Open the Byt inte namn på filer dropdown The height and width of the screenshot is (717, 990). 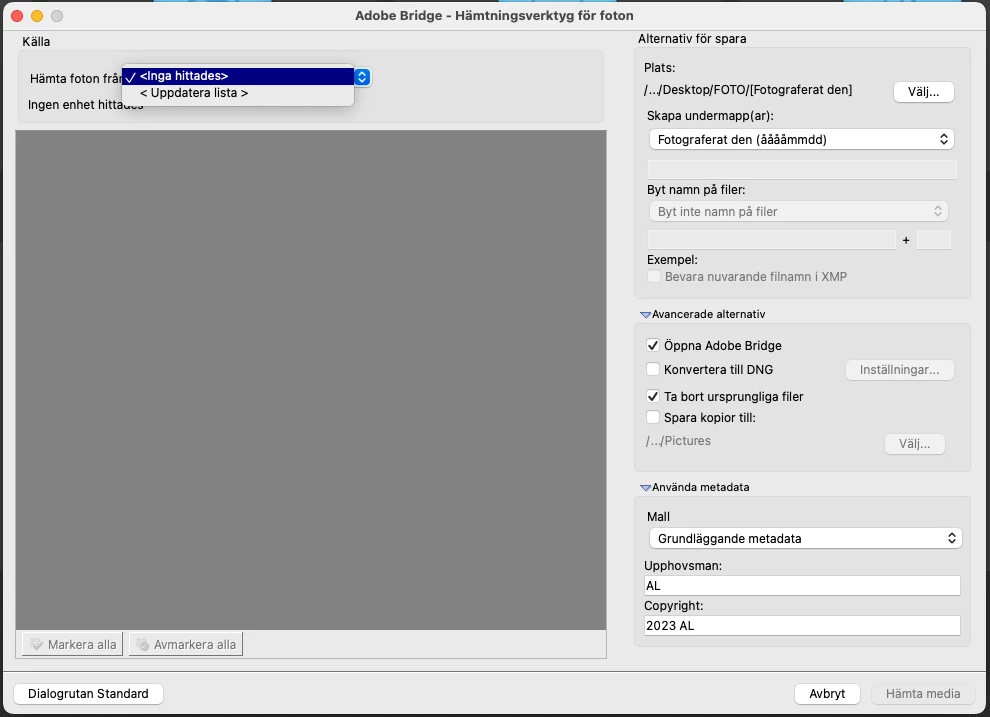(799, 211)
